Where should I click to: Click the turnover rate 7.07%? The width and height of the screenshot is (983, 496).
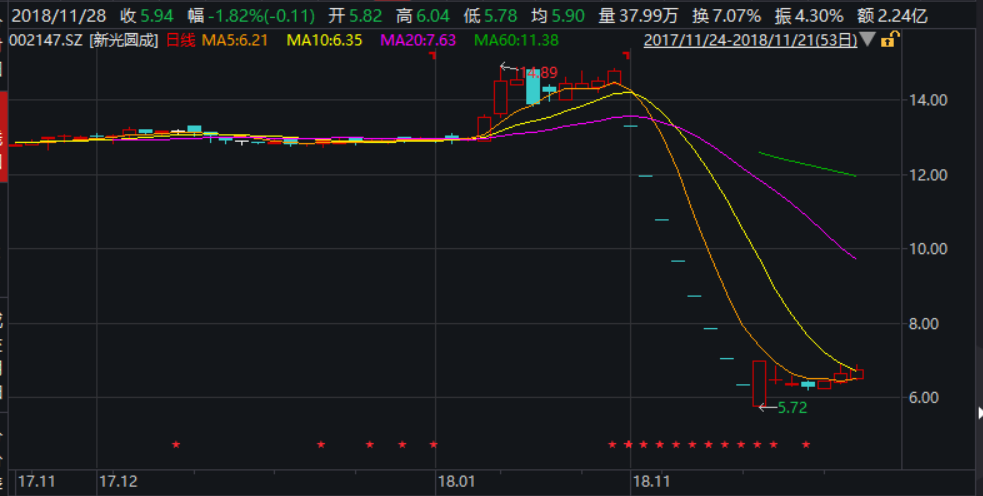click(x=737, y=16)
